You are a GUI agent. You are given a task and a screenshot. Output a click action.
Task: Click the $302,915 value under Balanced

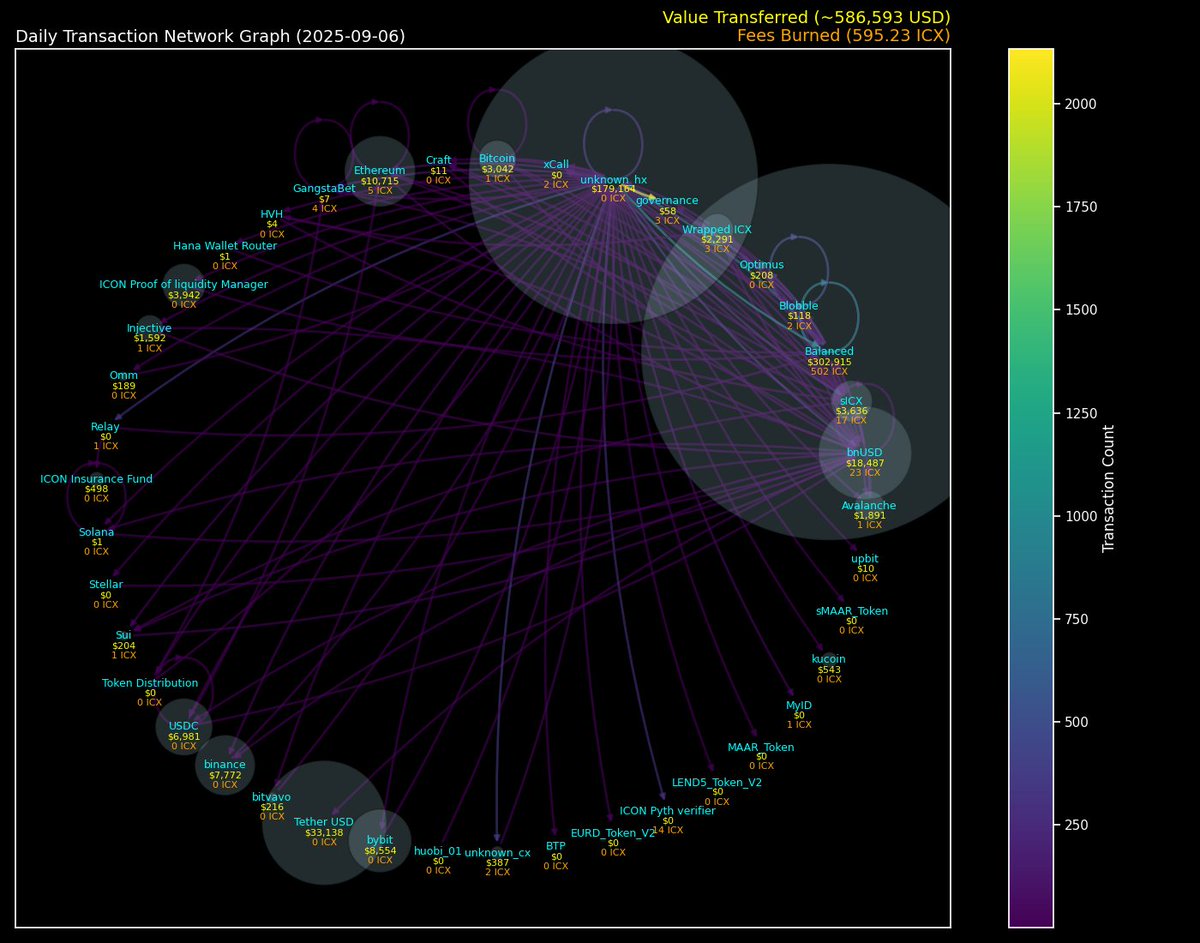click(x=829, y=361)
